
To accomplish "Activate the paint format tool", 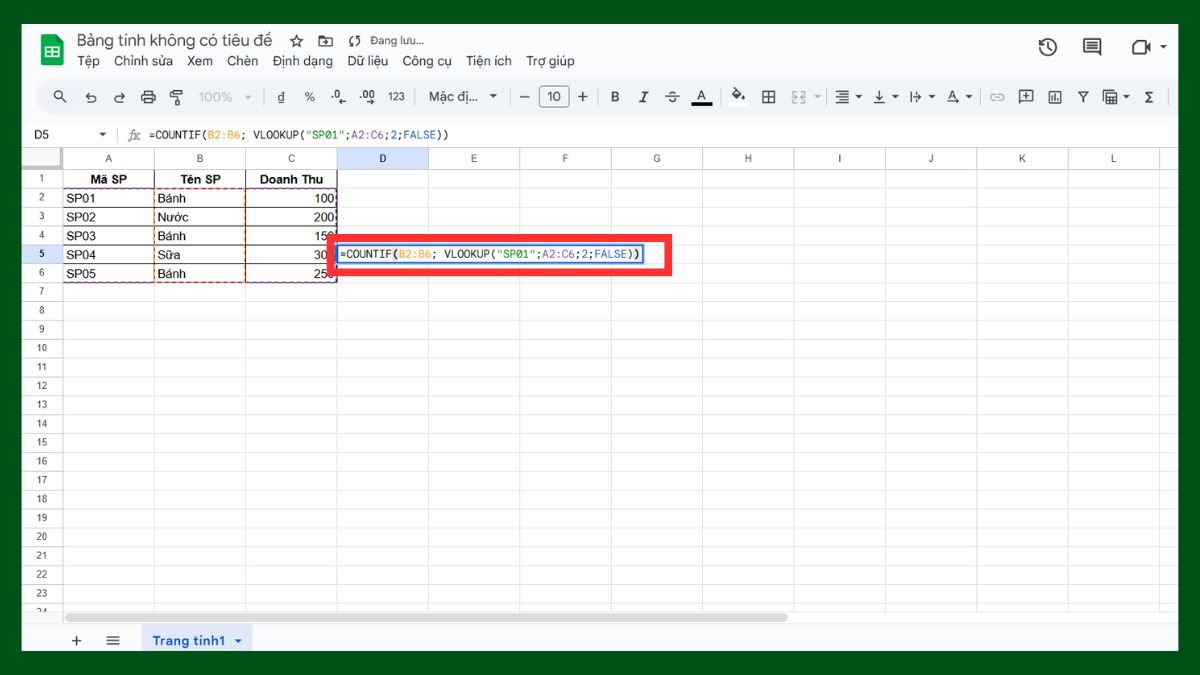I will point(176,97).
